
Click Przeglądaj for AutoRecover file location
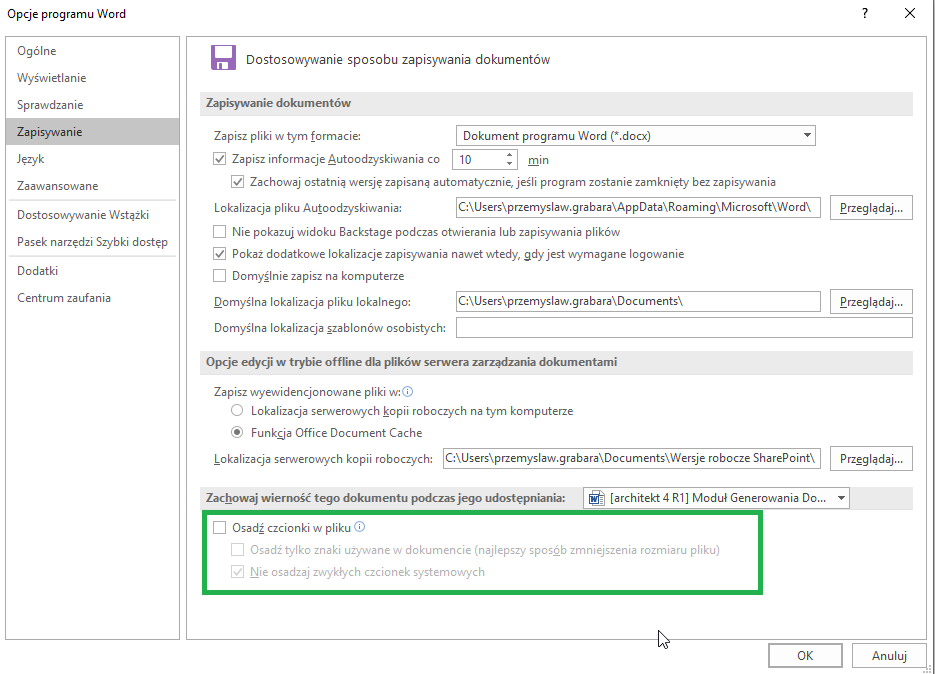[871, 208]
